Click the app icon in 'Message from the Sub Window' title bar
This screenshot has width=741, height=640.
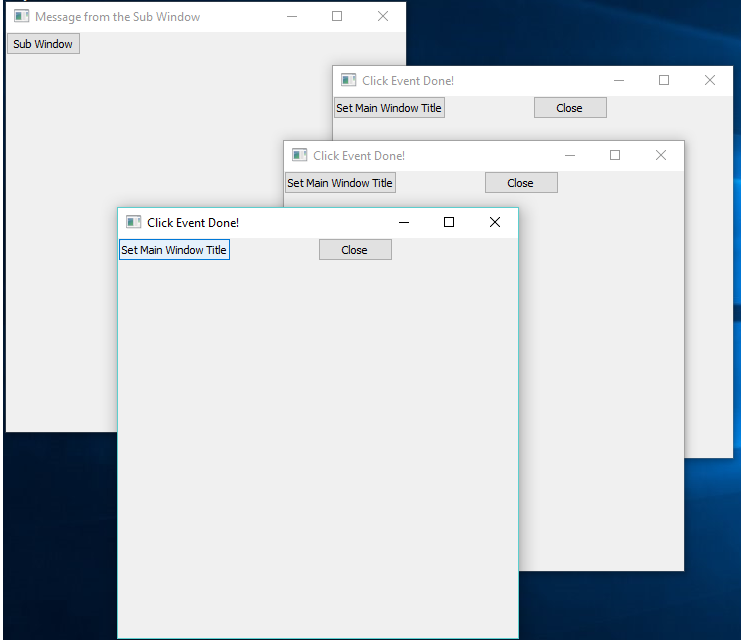click(21, 17)
